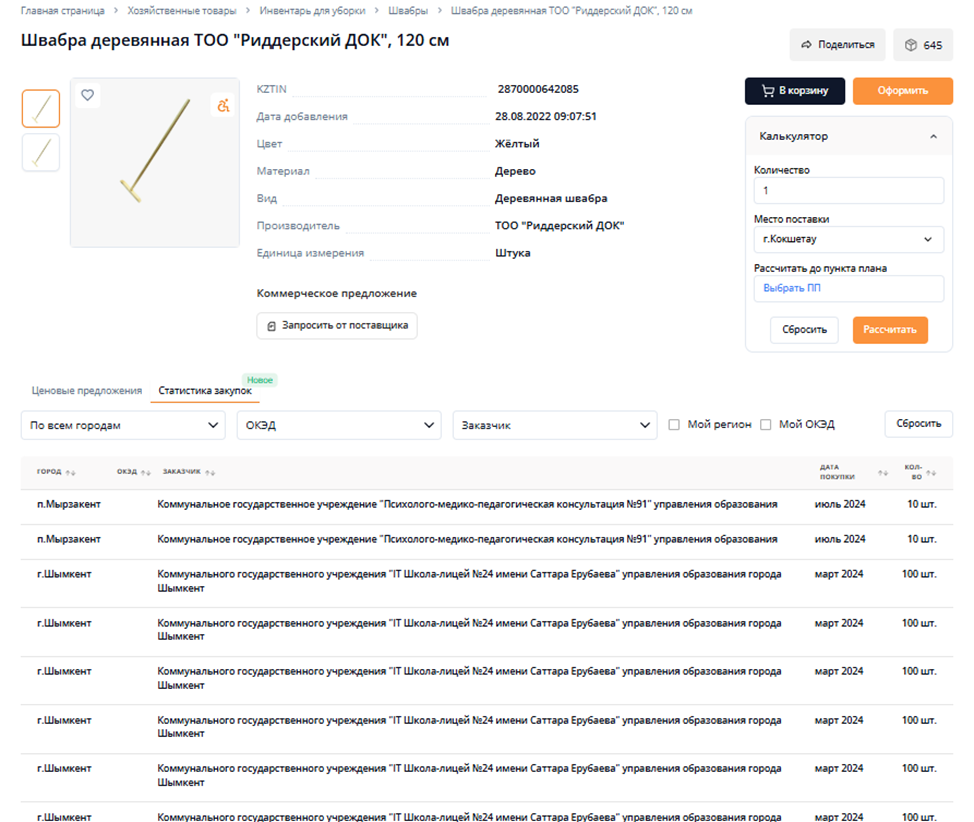Viewport: 974px width, 822px height.
Task: Click the orange accessibility icon on product image
Action: (223, 105)
